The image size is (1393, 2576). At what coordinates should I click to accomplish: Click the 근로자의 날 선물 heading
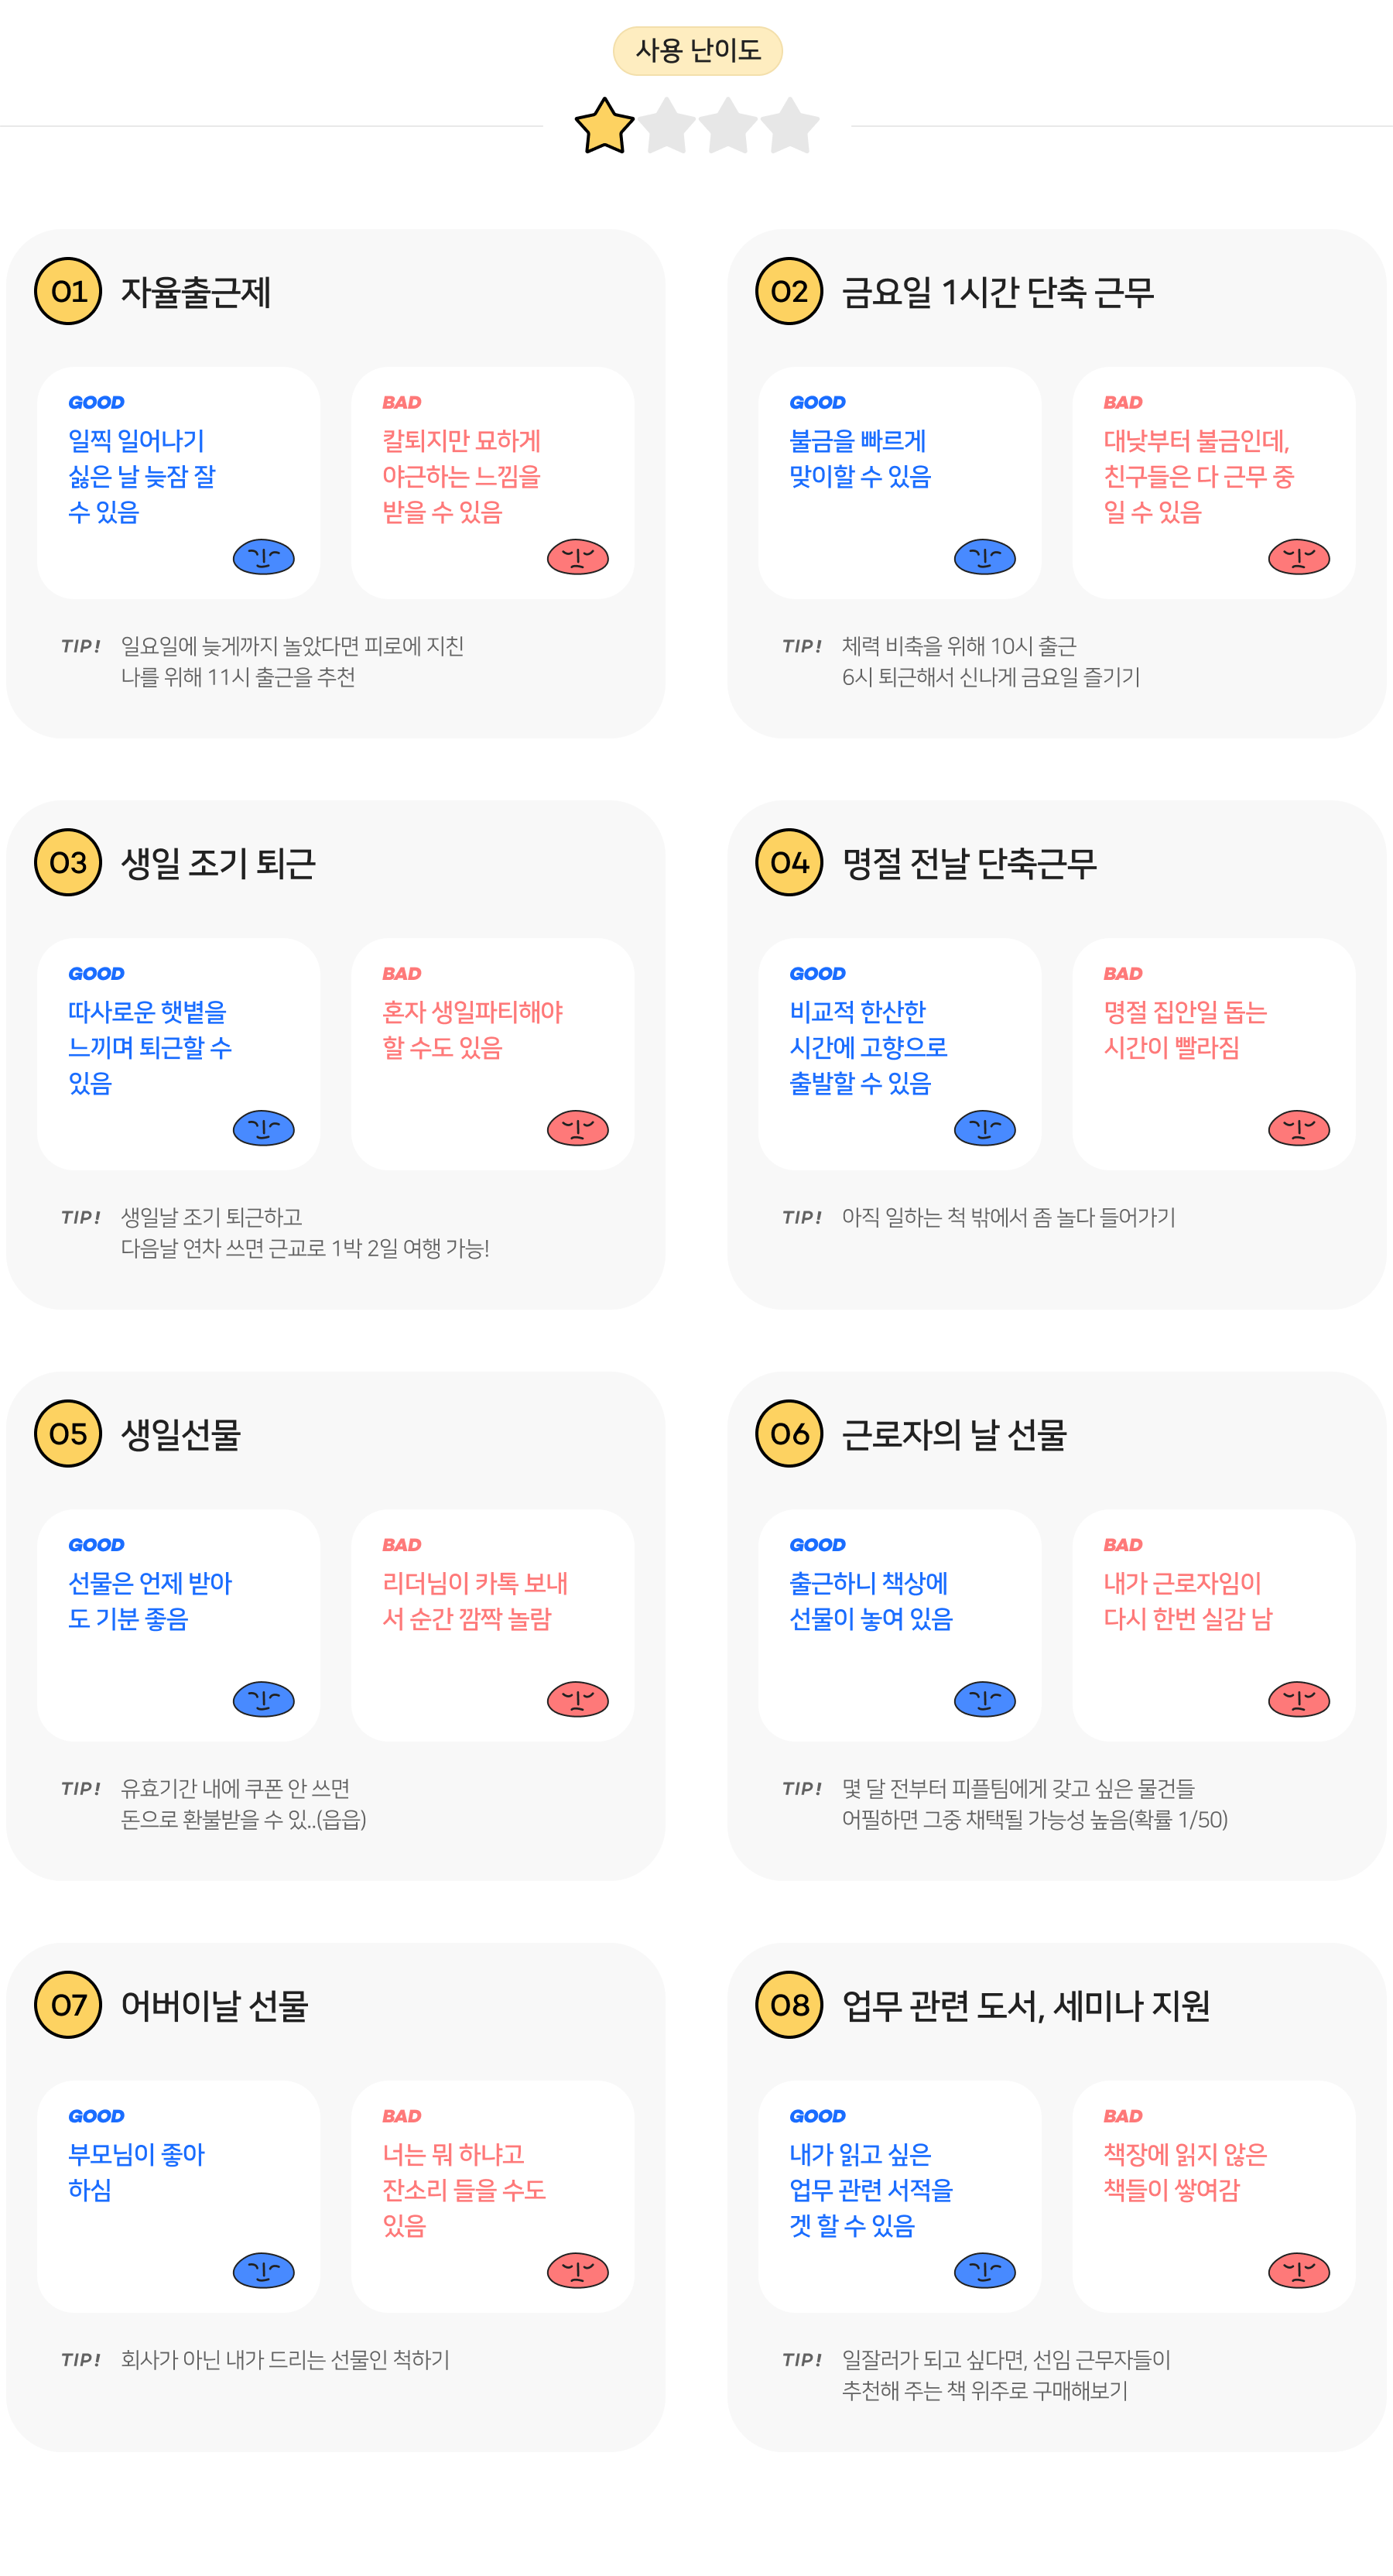[x=954, y=1434]
